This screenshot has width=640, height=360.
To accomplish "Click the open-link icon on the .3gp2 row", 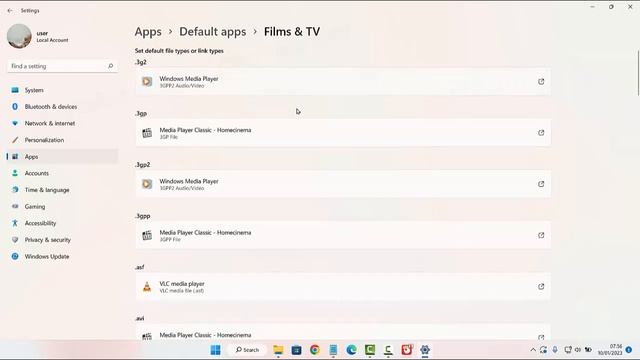I will coord(541,184).
